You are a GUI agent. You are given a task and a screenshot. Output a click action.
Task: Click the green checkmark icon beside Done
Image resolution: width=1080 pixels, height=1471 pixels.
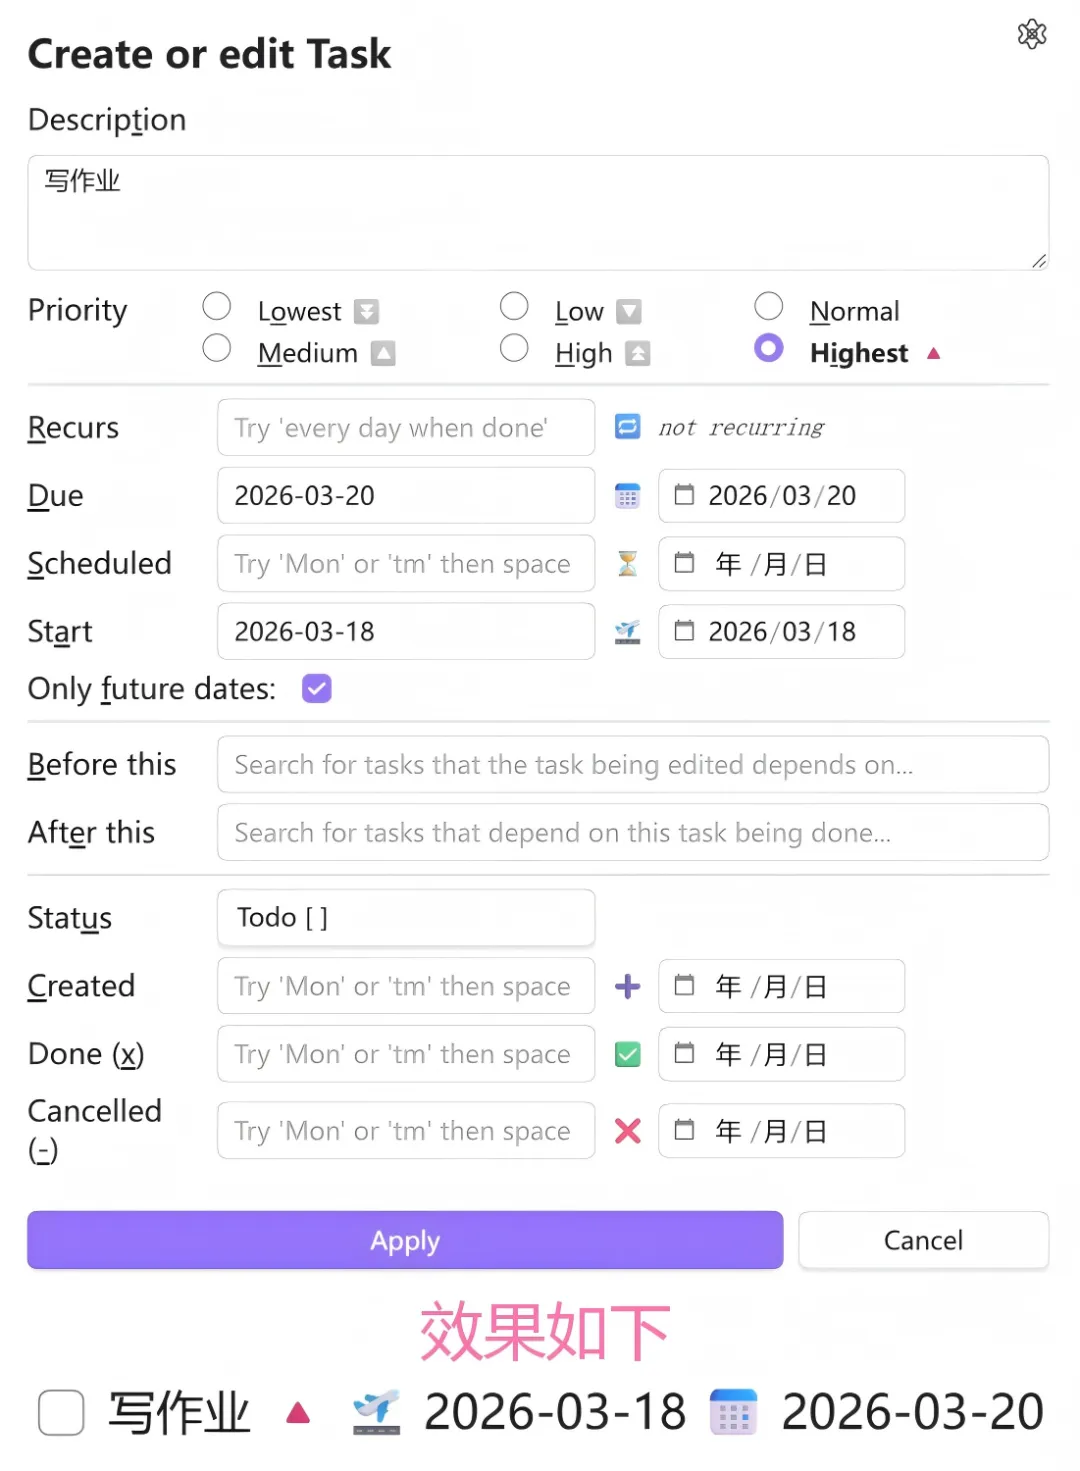627,1055
